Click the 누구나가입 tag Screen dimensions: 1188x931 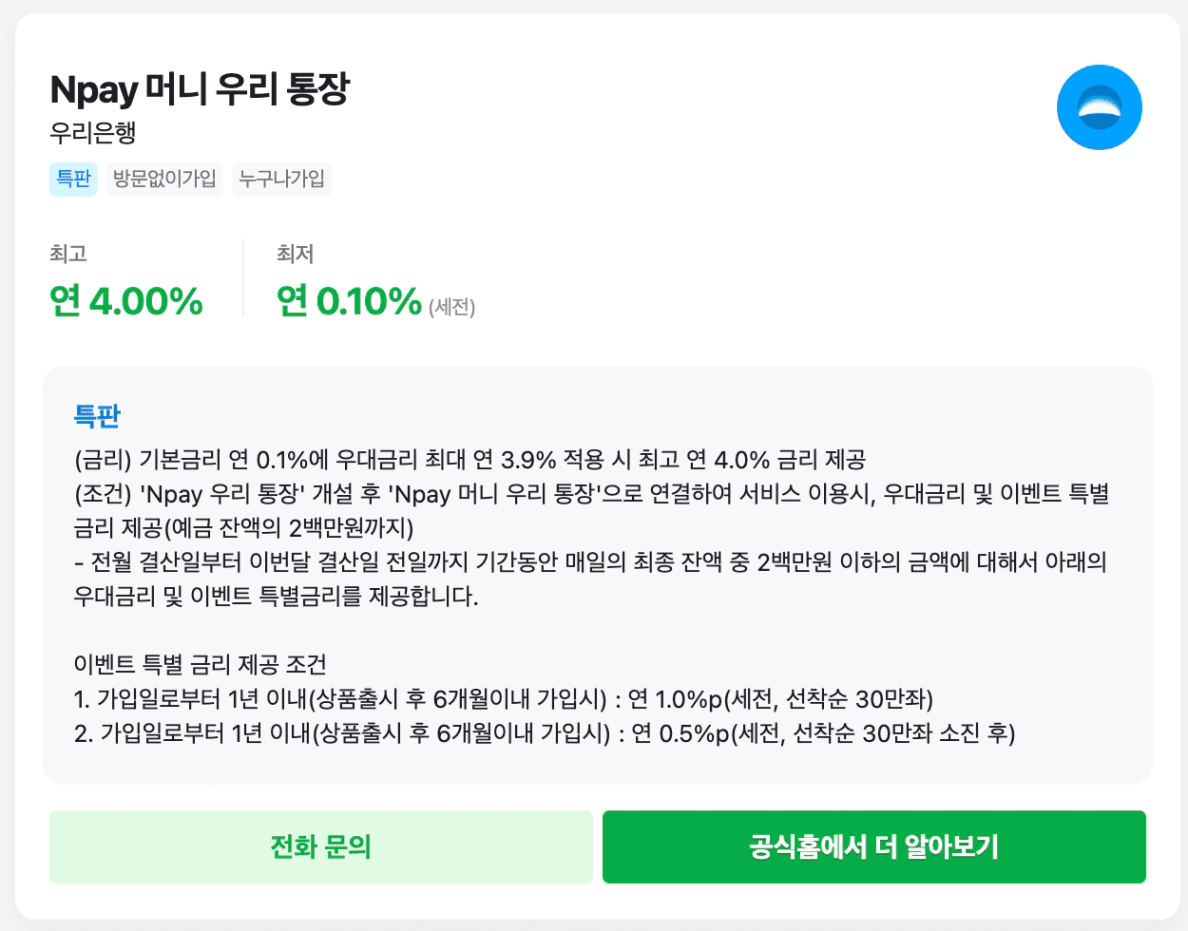[281, 180]
